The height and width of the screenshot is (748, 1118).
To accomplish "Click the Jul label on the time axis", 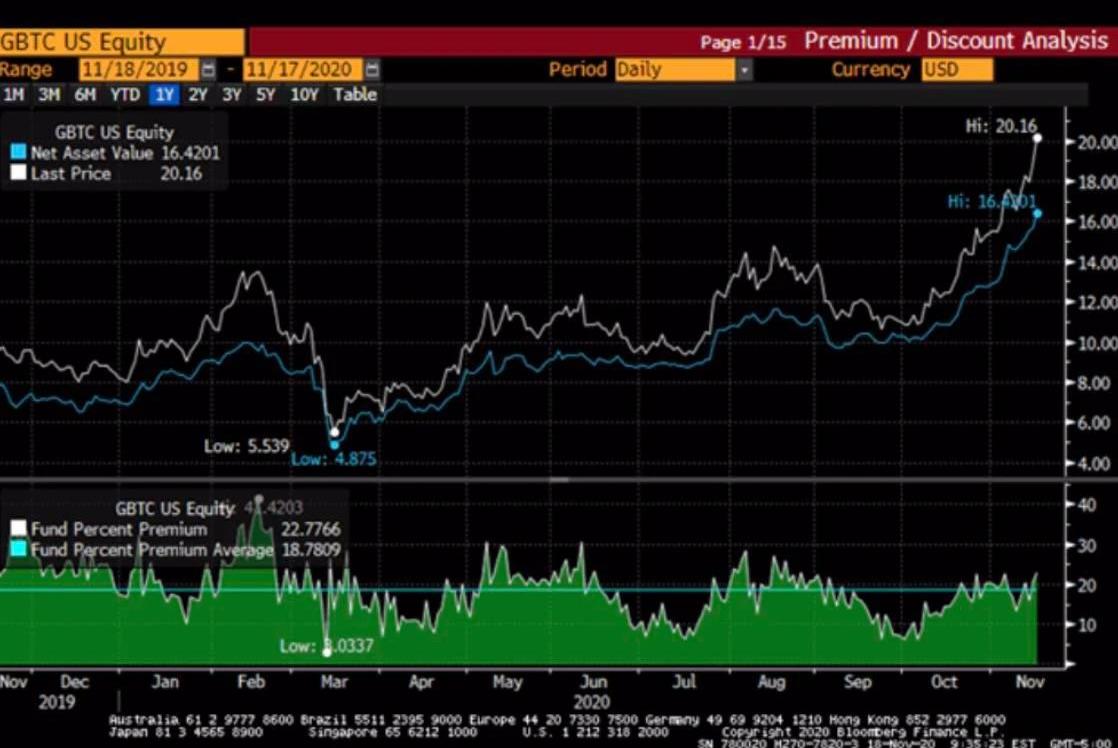I will pos(684,682).
